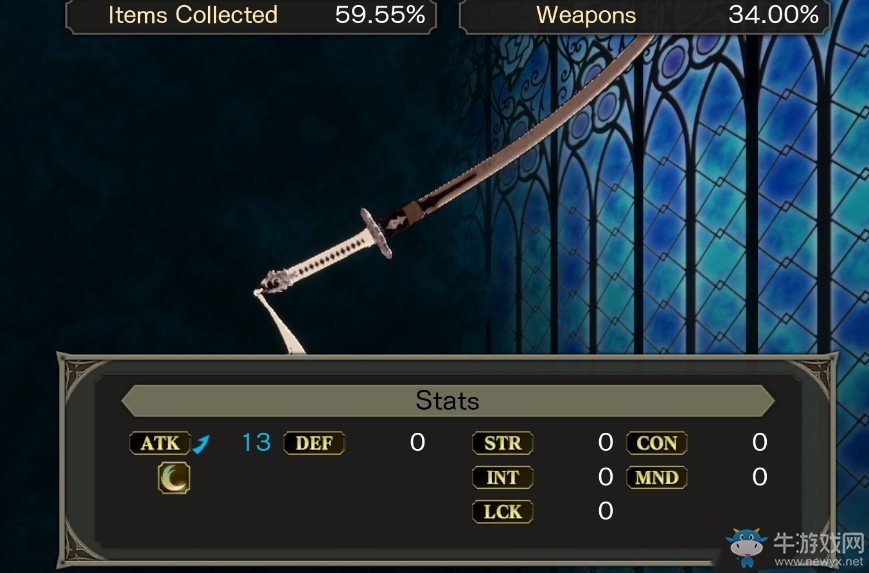
Task: Select the Items Collected panel
Action: tap(251, 16)
